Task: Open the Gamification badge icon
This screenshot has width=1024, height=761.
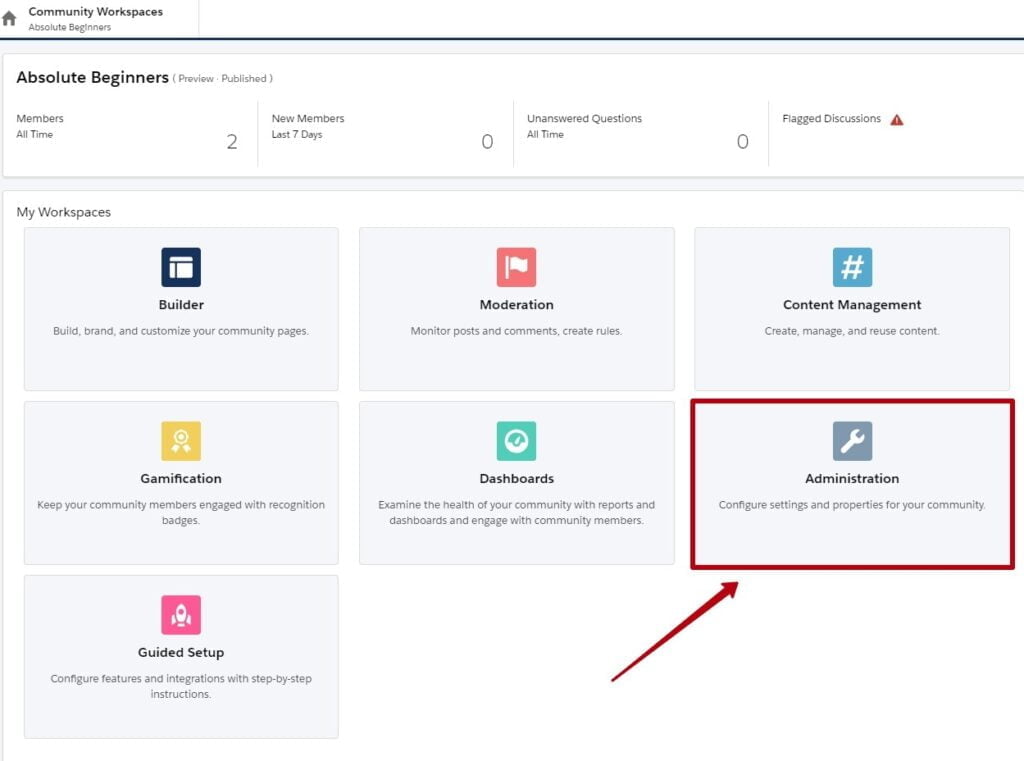Action: (x=181, y=440)
